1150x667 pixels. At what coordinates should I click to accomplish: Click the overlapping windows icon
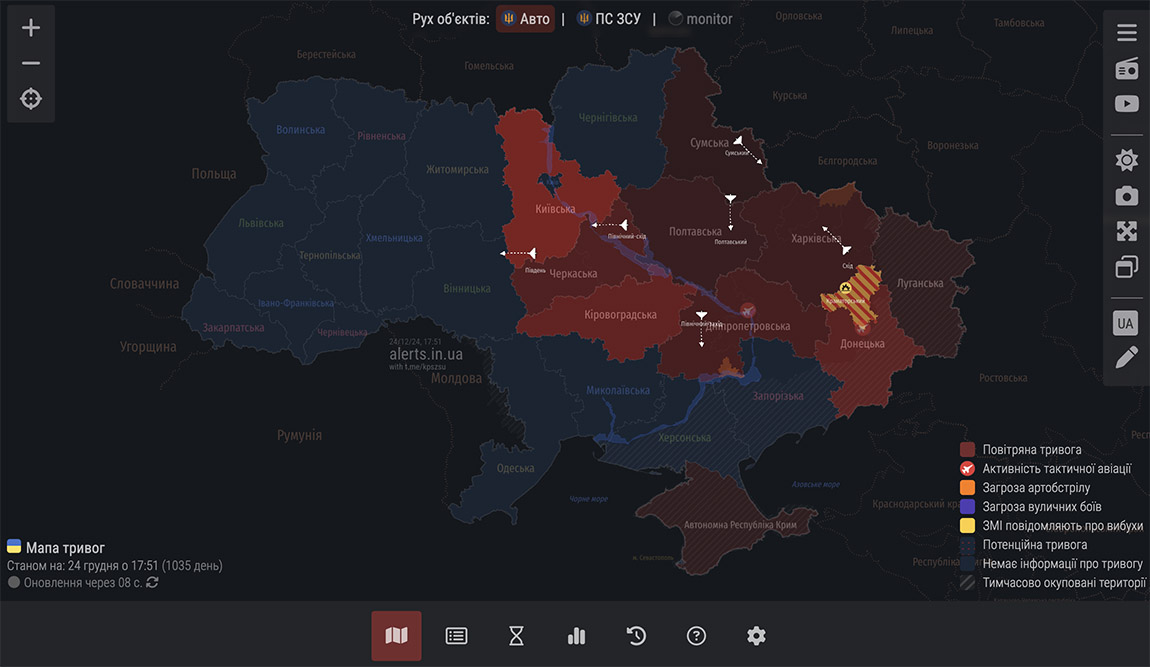coord(1127,267)
